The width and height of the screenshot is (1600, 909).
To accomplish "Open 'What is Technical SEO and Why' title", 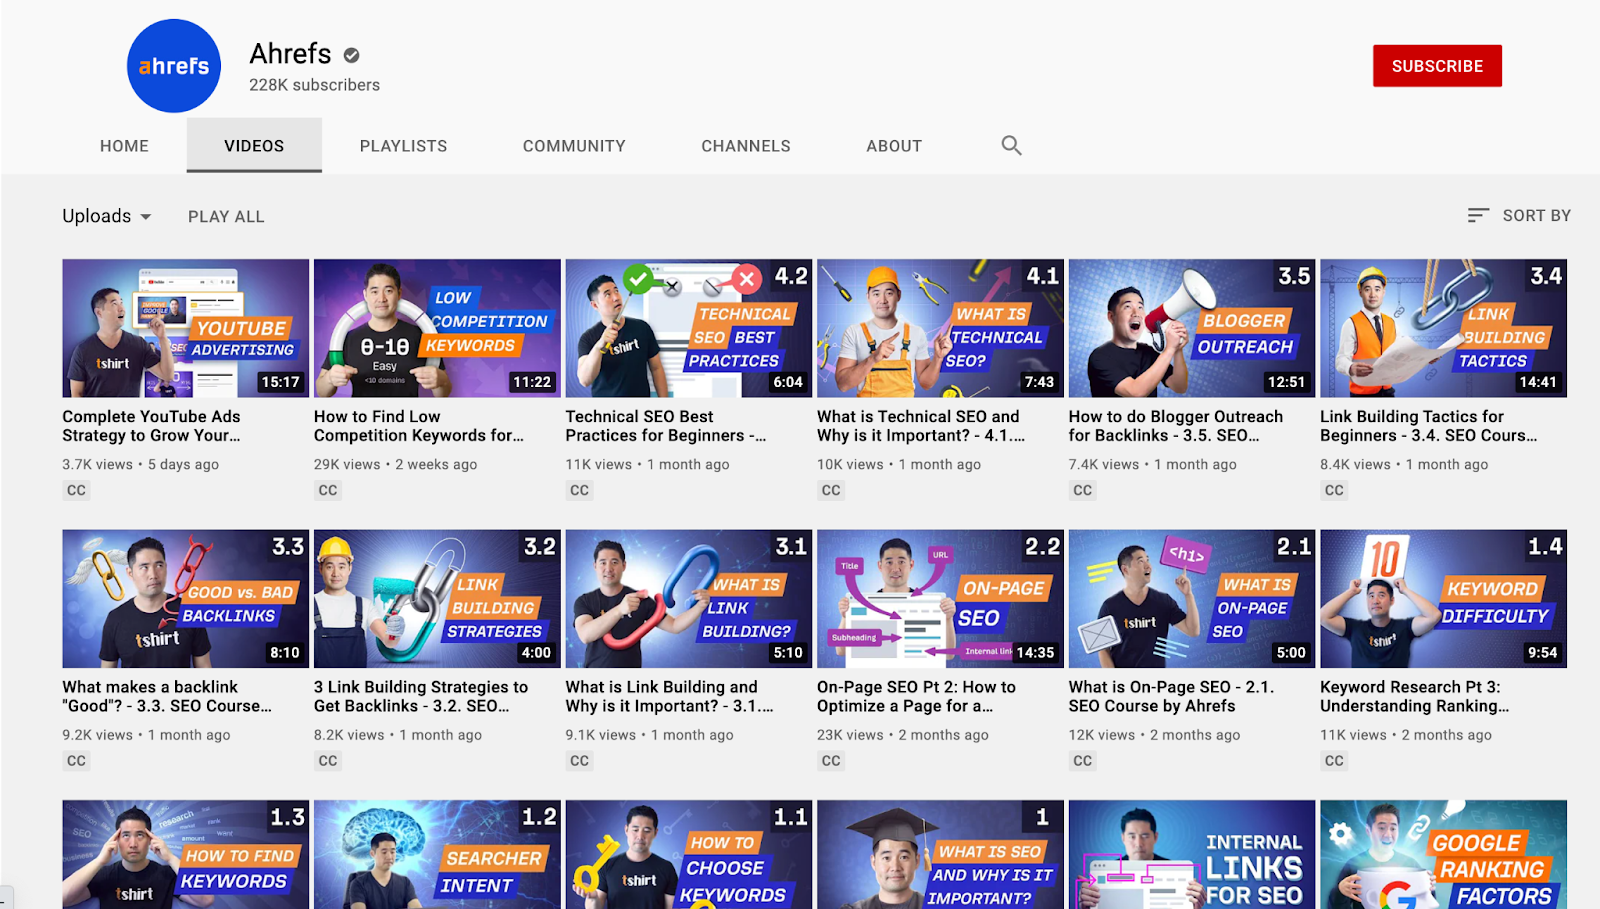I will [921, 426].
